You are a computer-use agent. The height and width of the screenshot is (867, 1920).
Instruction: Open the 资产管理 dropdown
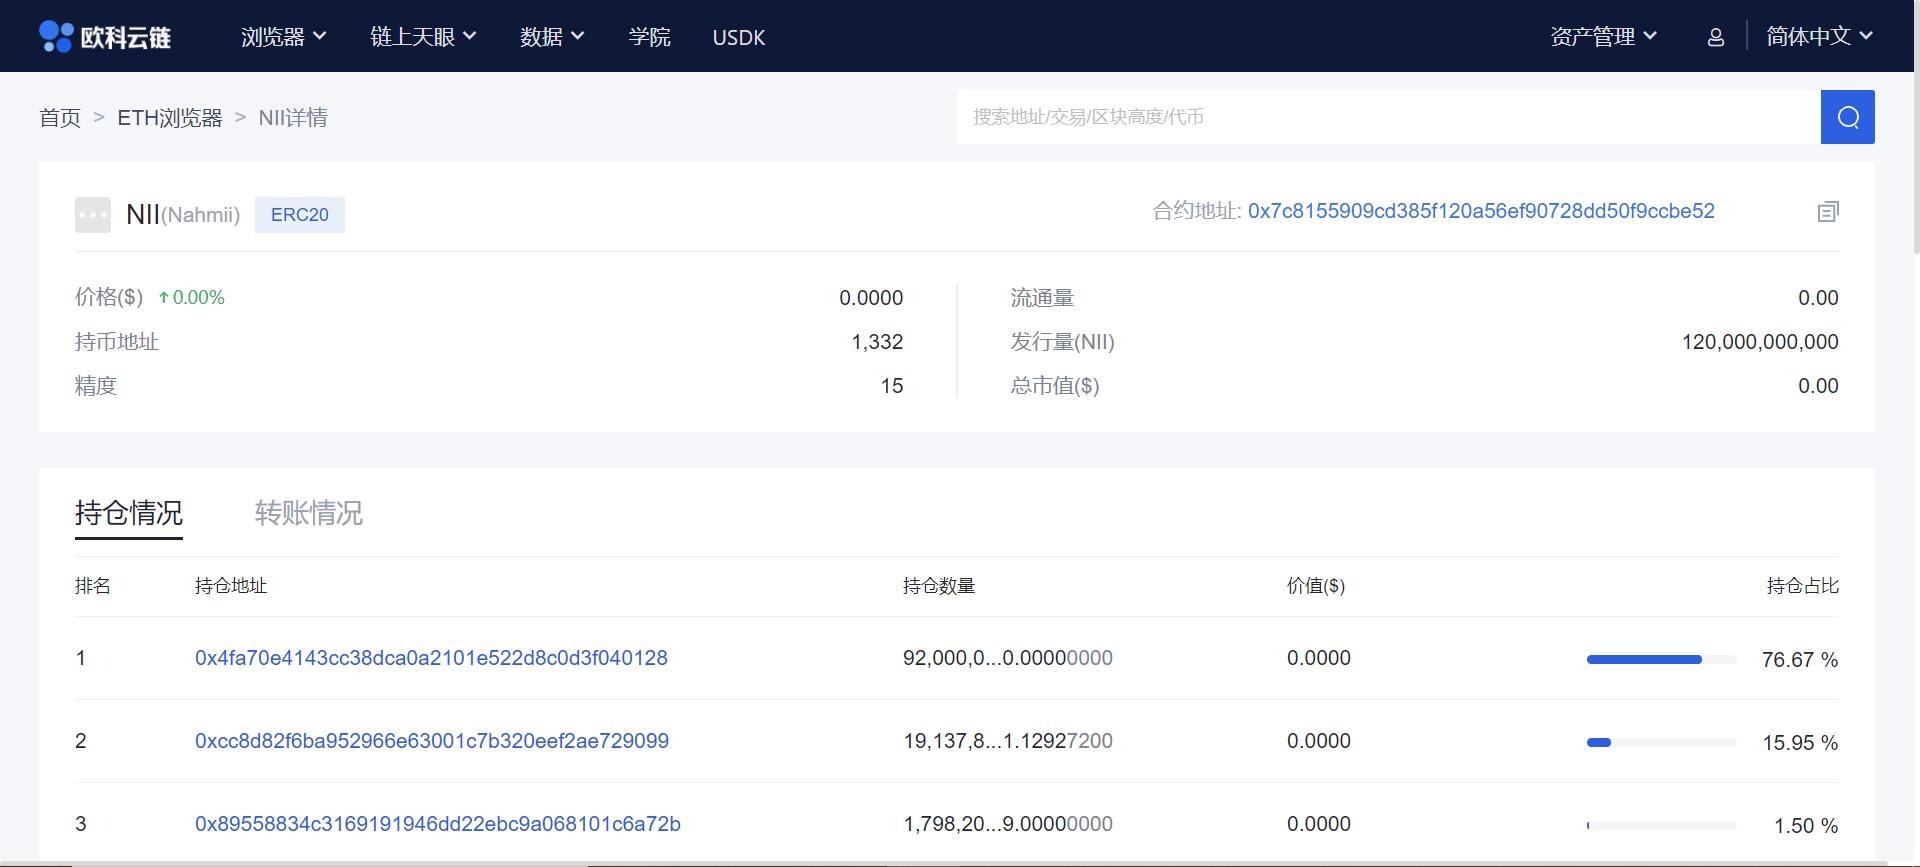1604,37
